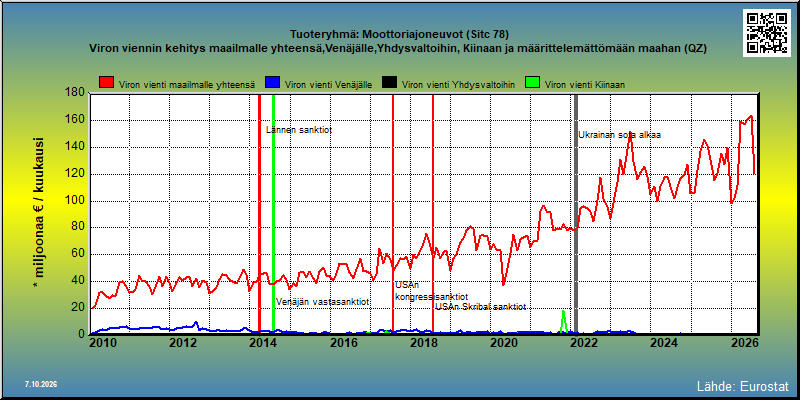Click y-axis value 60
This screenshot has height=400, width=800.
(78, 254)
